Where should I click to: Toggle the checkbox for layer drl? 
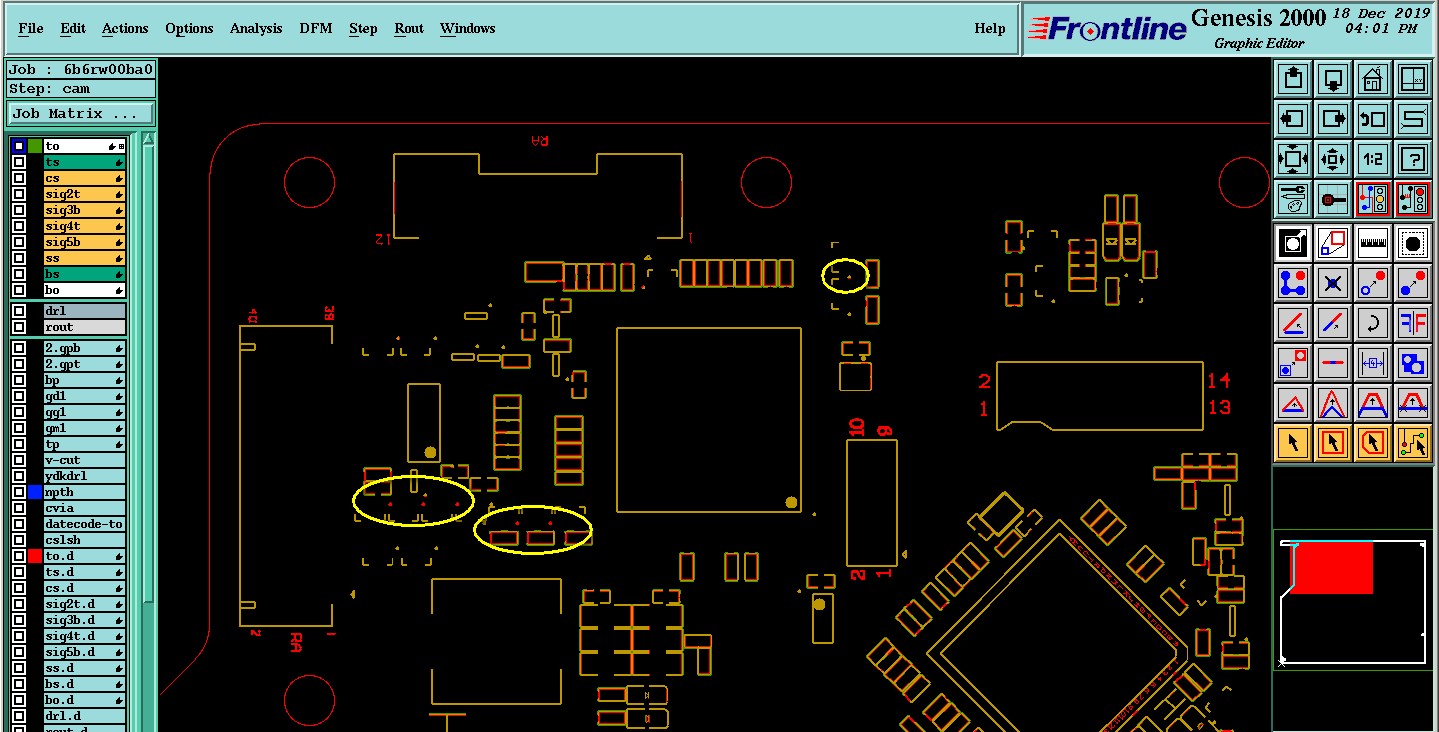click(x=19, y=311)
